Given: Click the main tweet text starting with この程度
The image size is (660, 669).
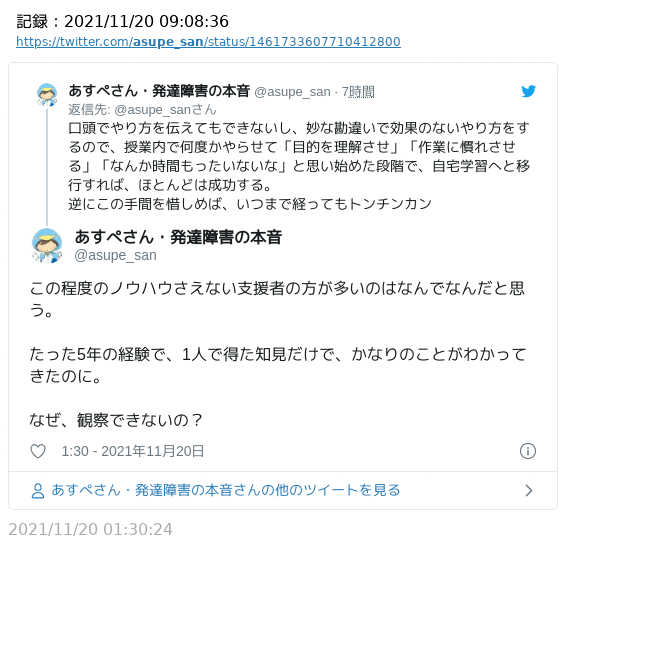Looking at the screenshot, I should tap(277, 354).
